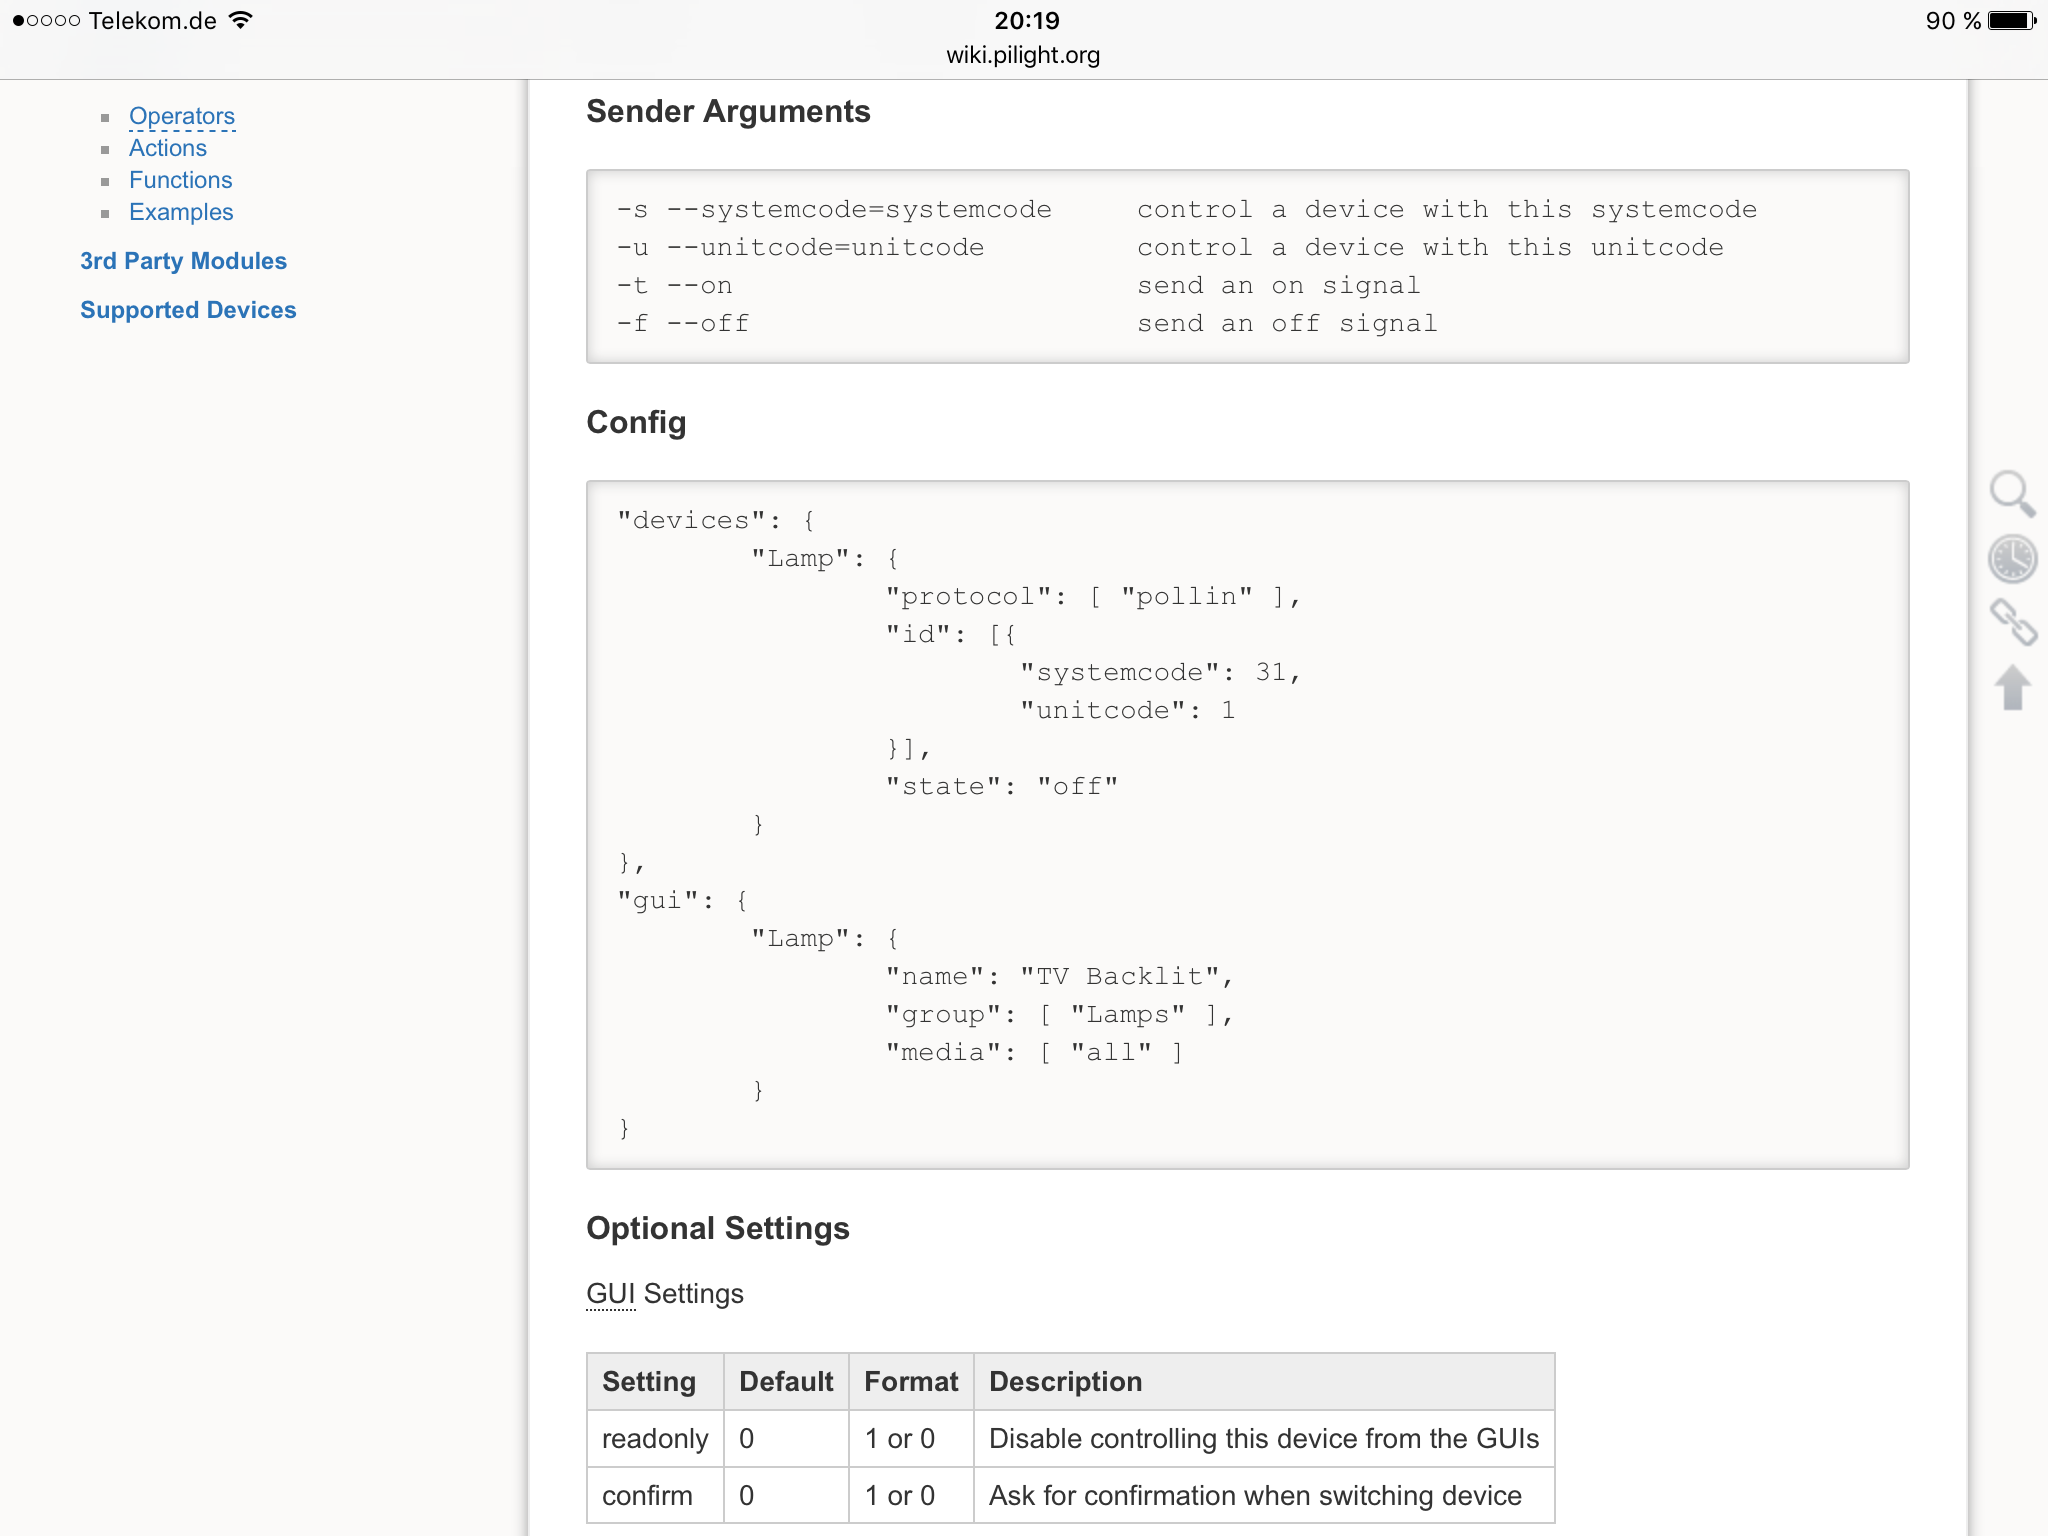Click the magnifier show-page icon

click(2011, 494)
